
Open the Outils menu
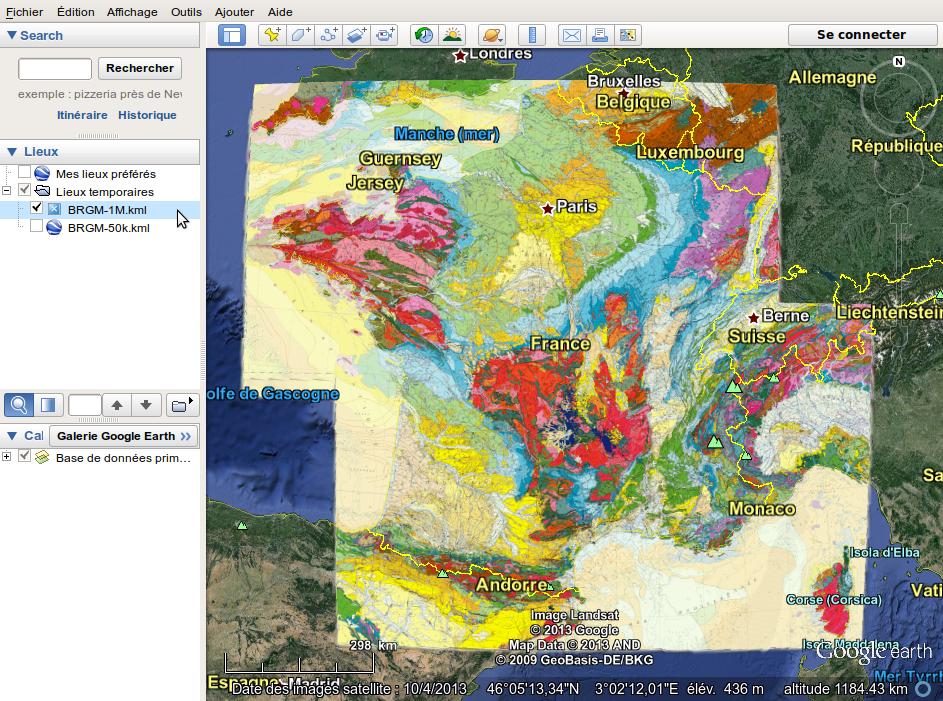click(x=186, y=12)
